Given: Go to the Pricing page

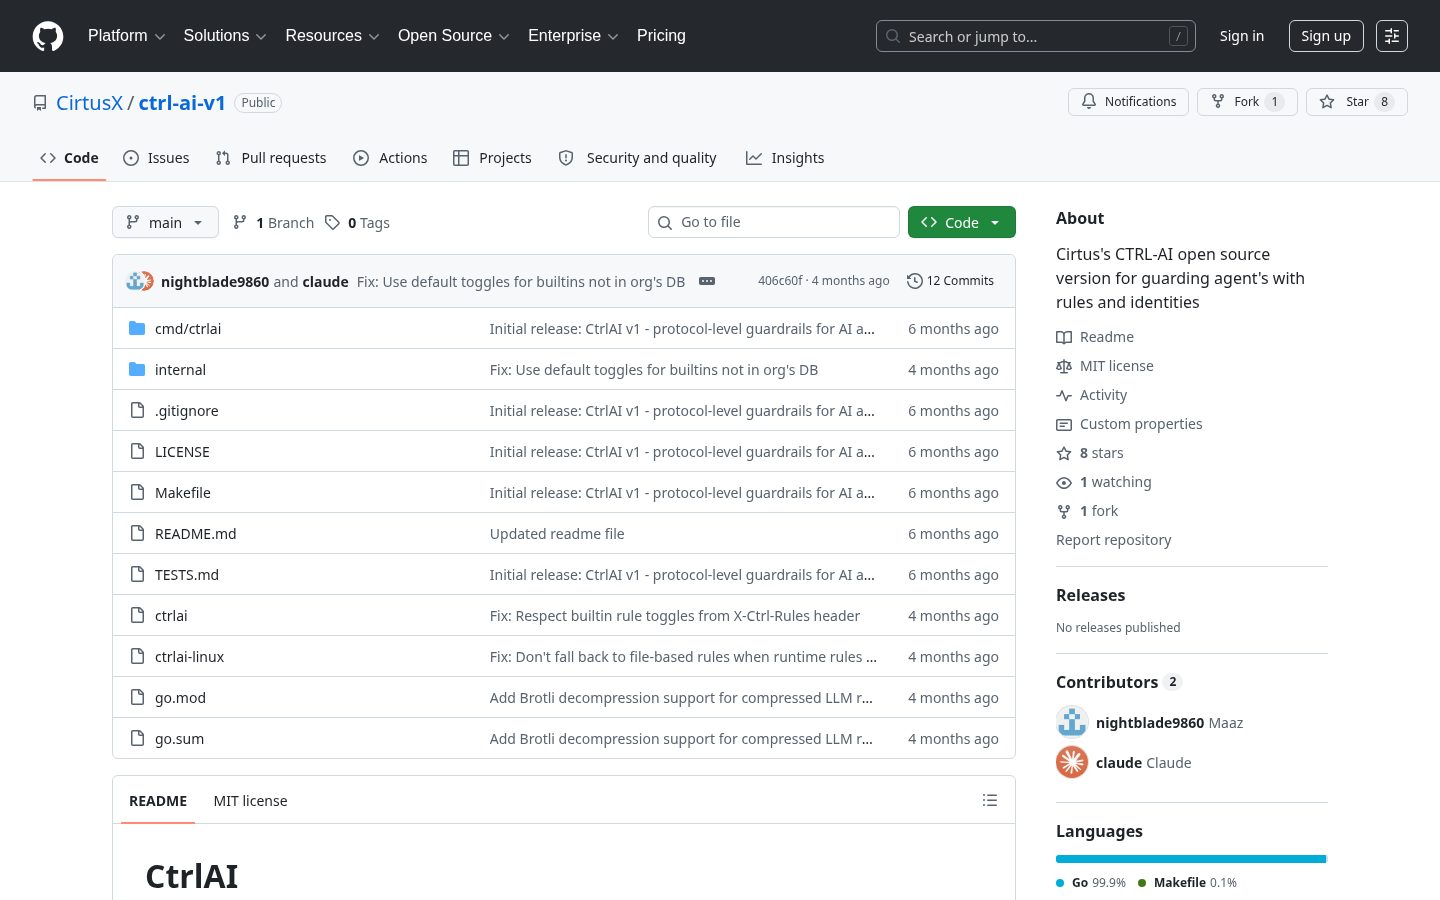Looking at the screenshot, I should (x=661, y=36).
